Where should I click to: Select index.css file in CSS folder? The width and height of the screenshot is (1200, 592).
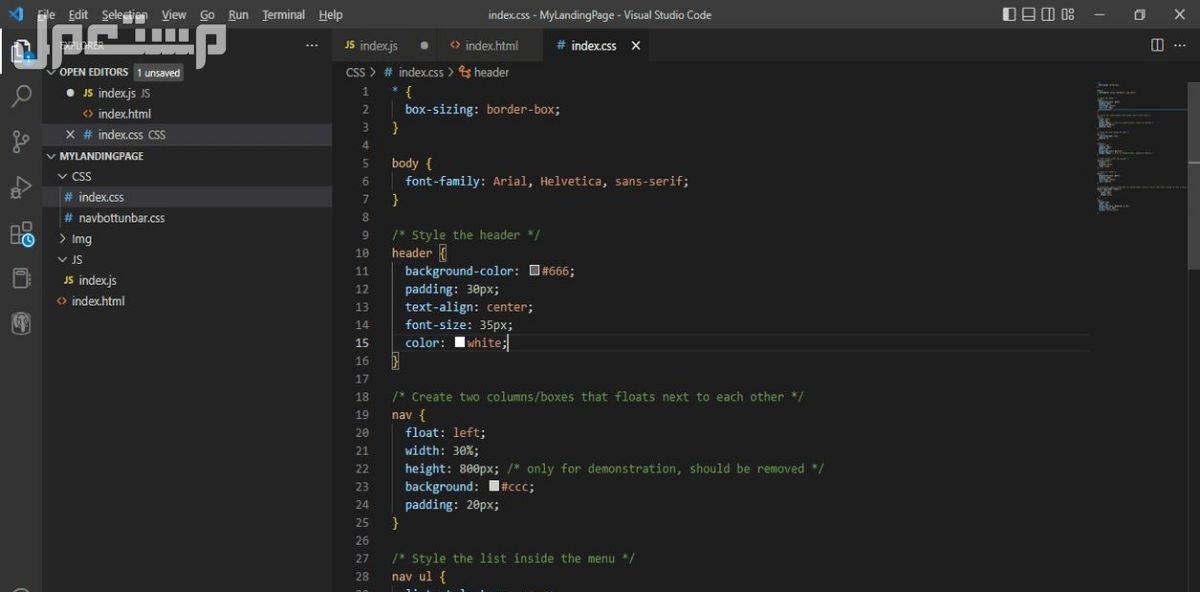(x=187, y=197)
